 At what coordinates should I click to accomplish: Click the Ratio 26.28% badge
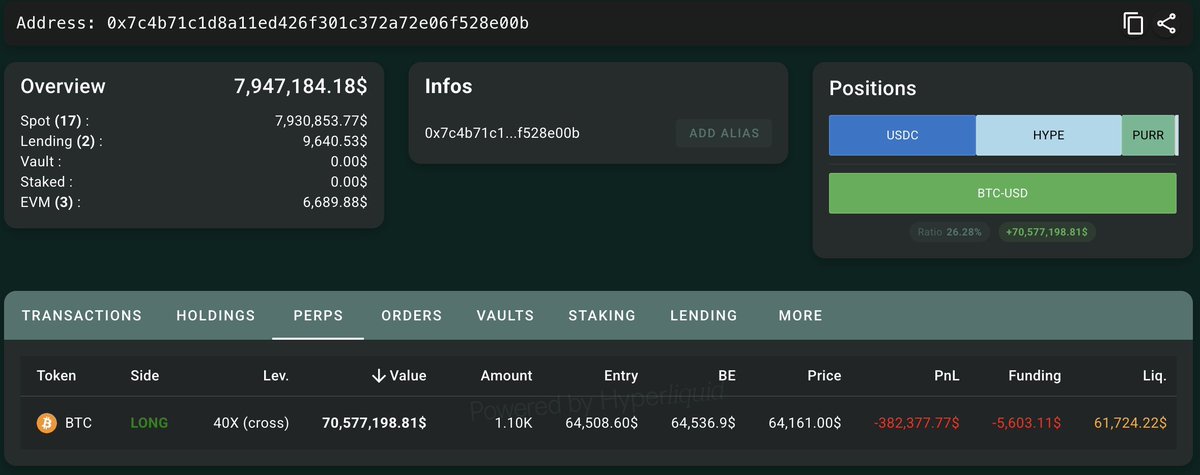pos(951,232)
